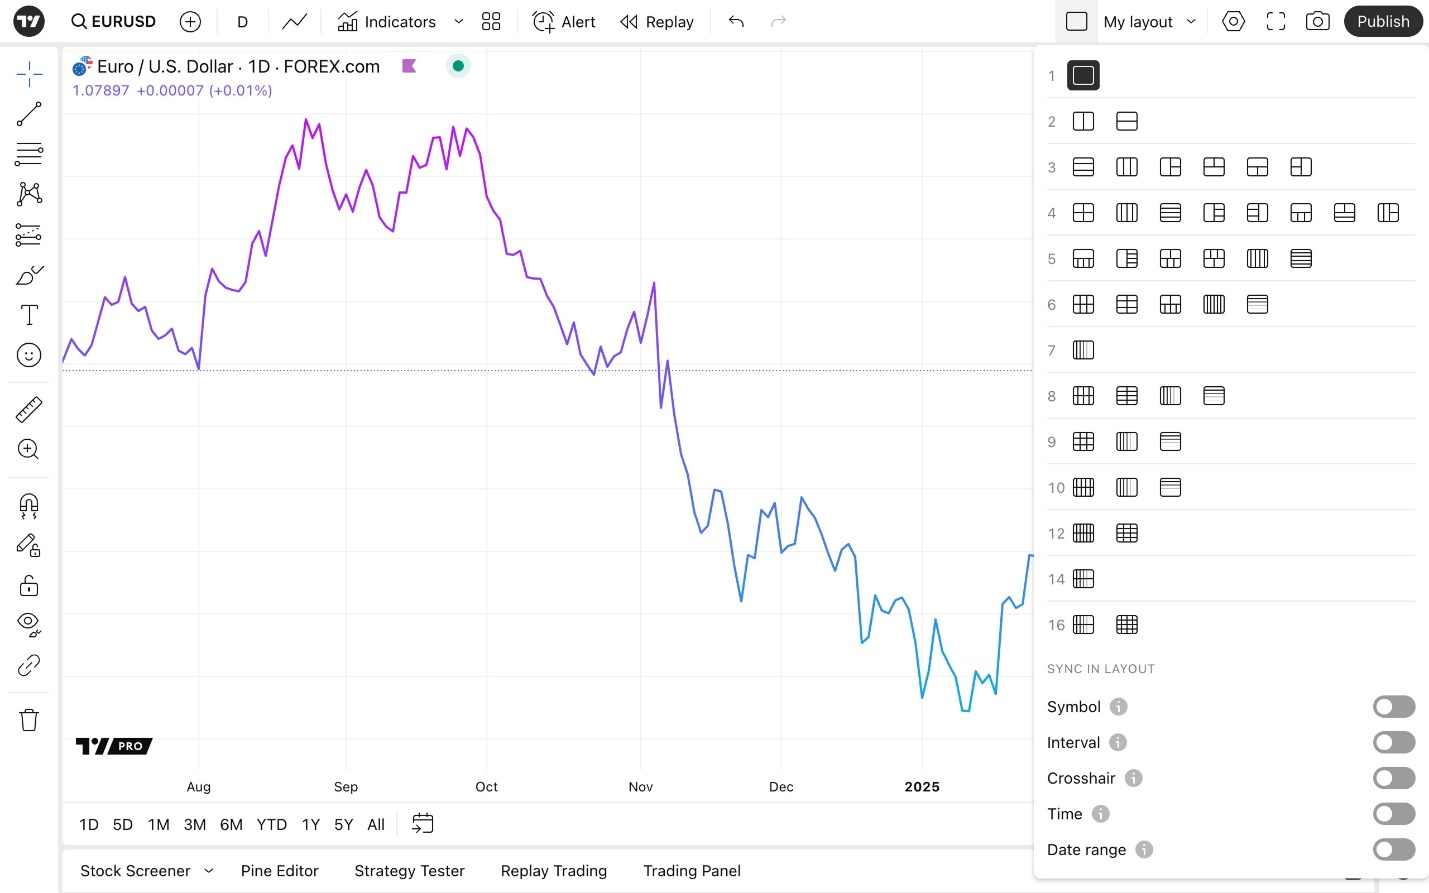This screenshot has height=893, width=1429.
Task: Expand the My layout dropdown arrow
Action: tap(1191, 21)
